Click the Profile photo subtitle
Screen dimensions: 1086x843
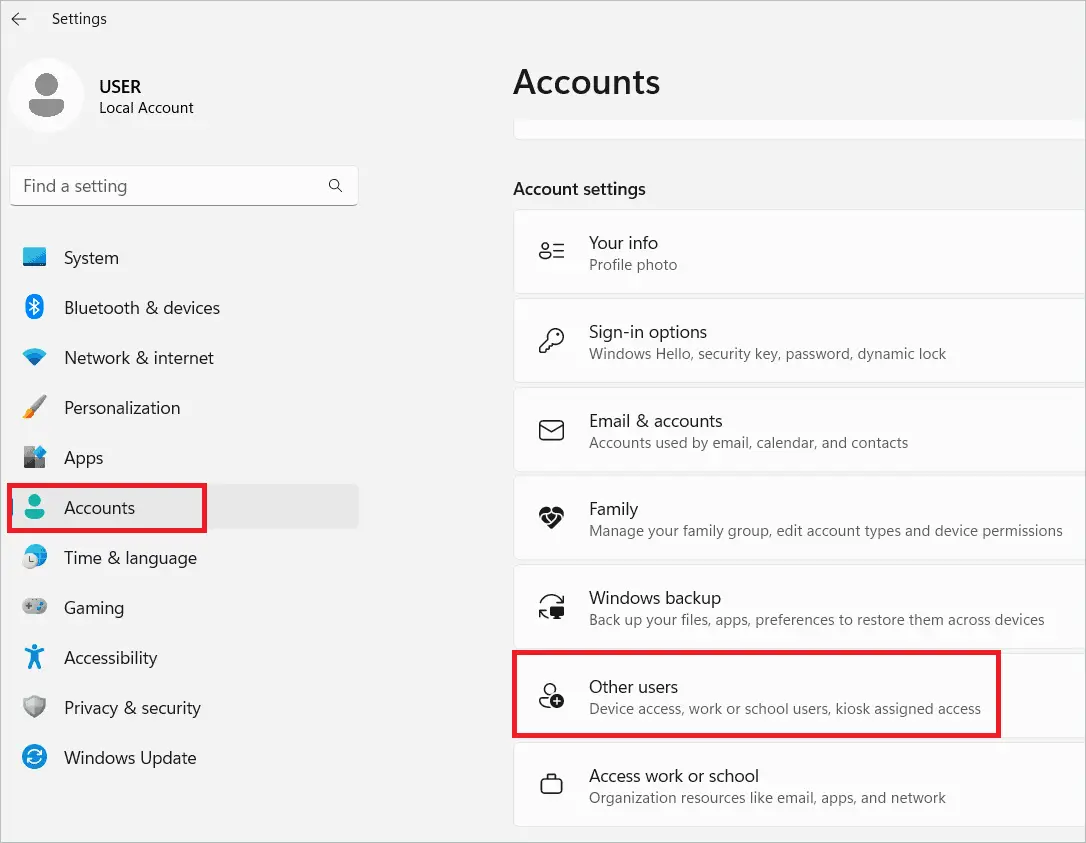click(633, 265)
